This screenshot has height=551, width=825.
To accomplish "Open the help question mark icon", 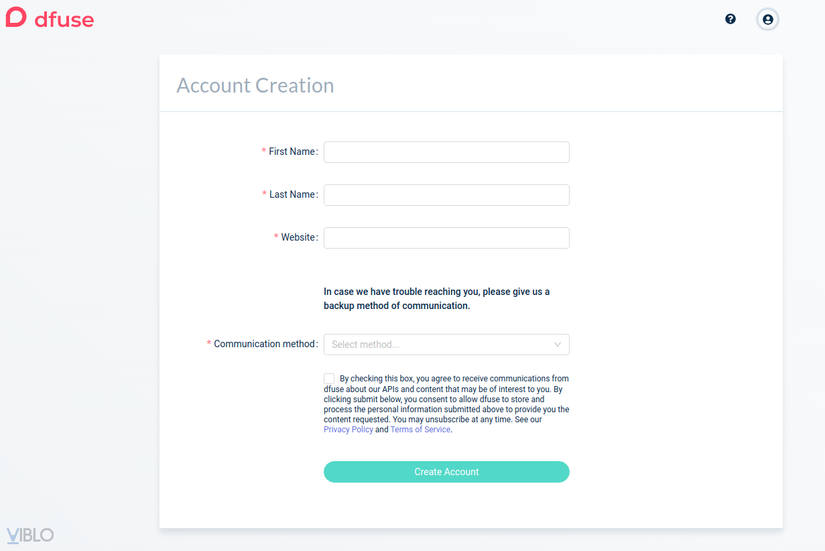I will pos(730,19).
